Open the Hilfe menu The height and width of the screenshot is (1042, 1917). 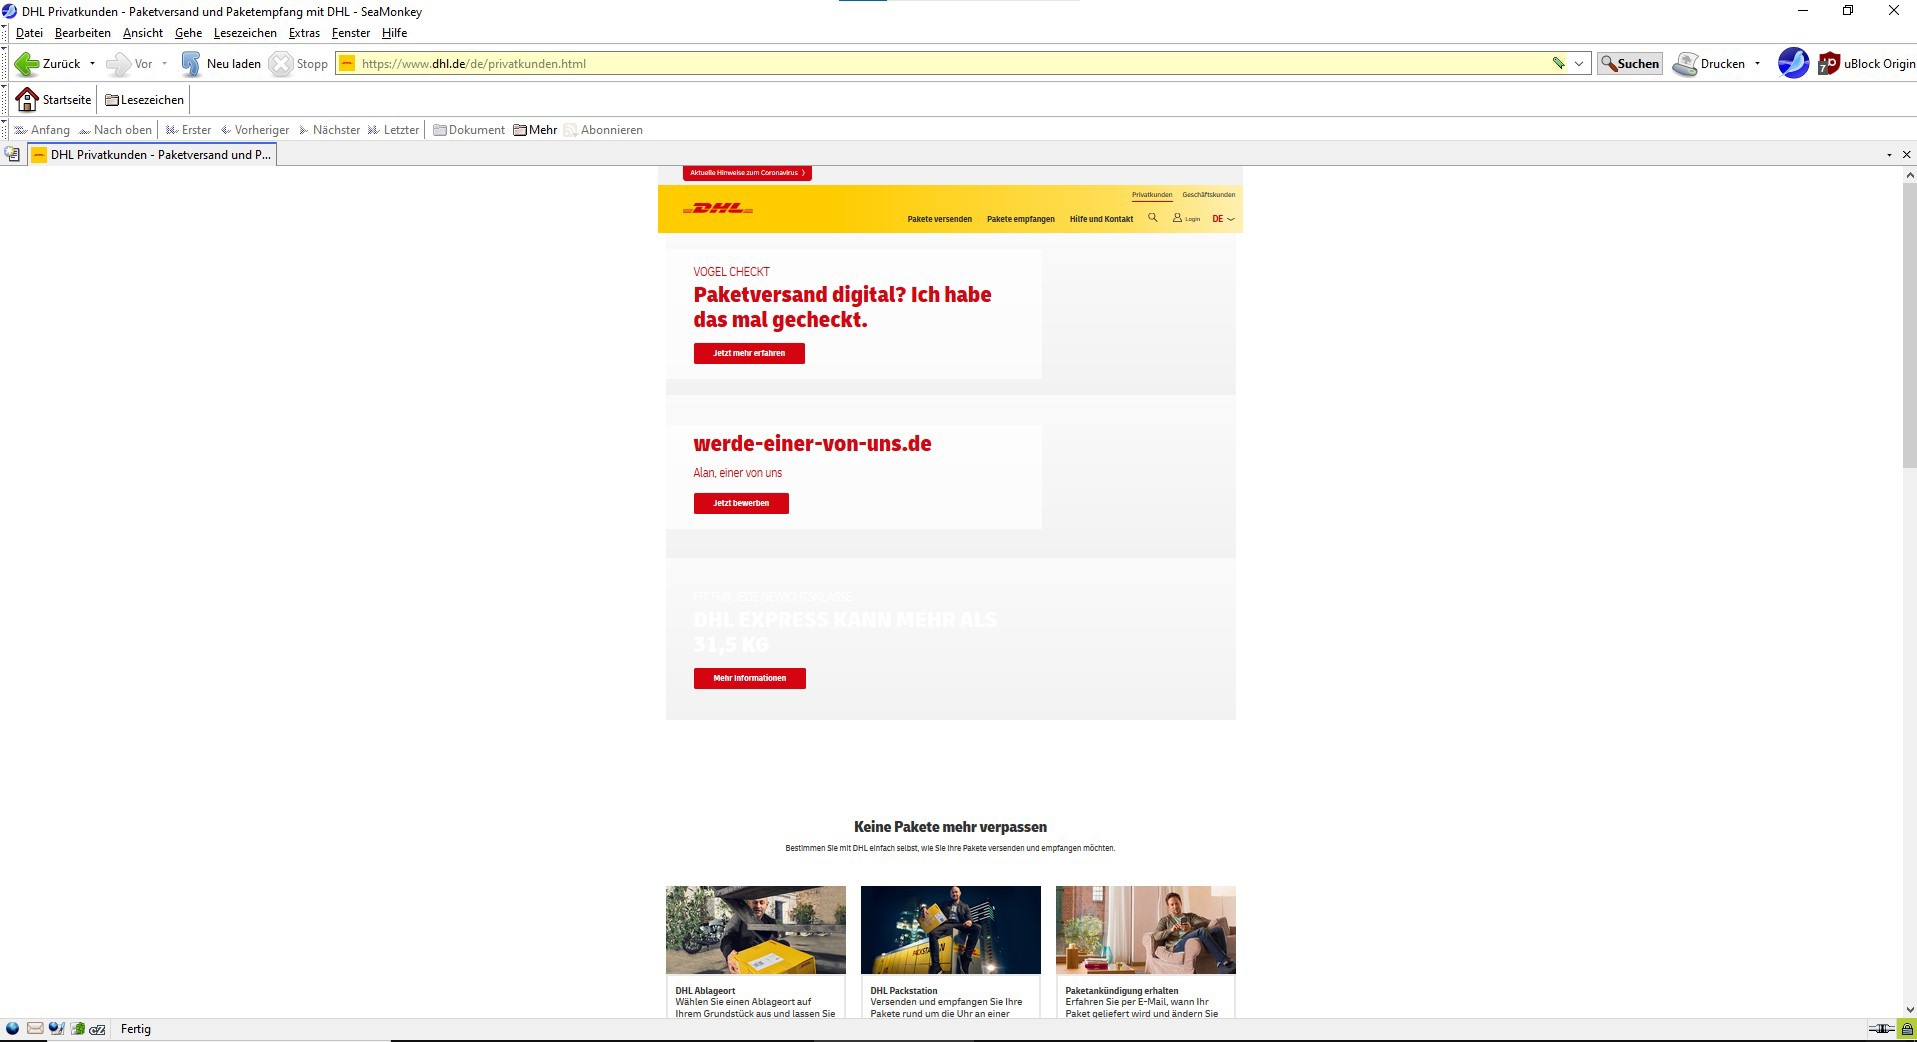pos(394,33)
